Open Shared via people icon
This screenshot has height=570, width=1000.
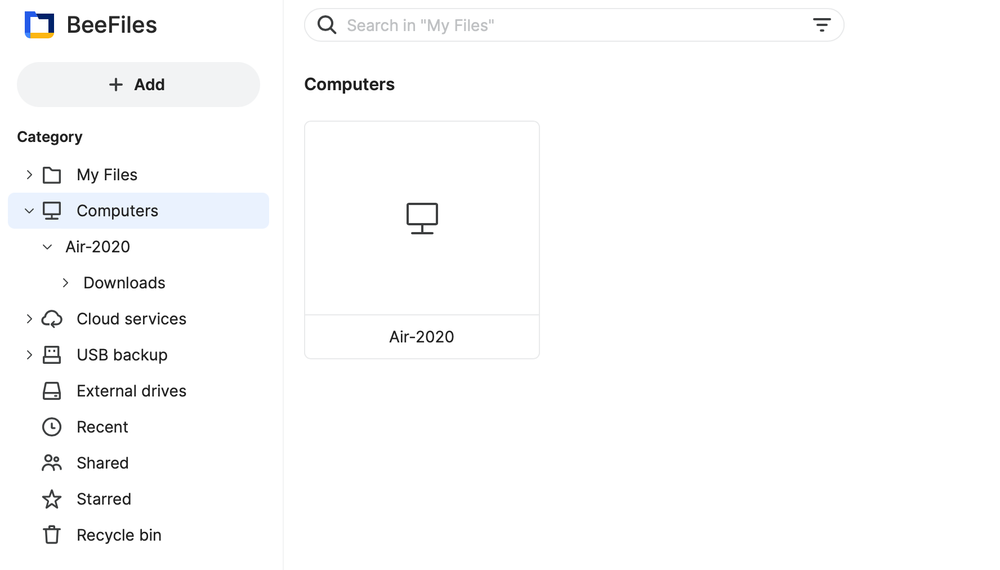click(52, 463)
